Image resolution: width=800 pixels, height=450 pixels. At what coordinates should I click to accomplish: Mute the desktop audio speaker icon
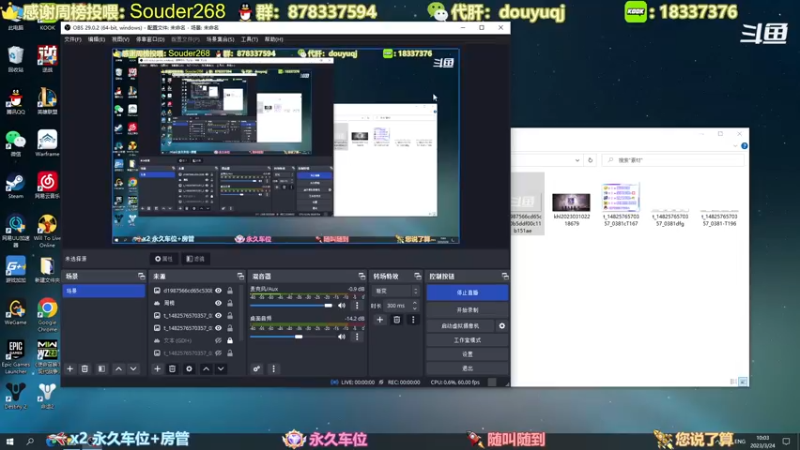point(342,337)
